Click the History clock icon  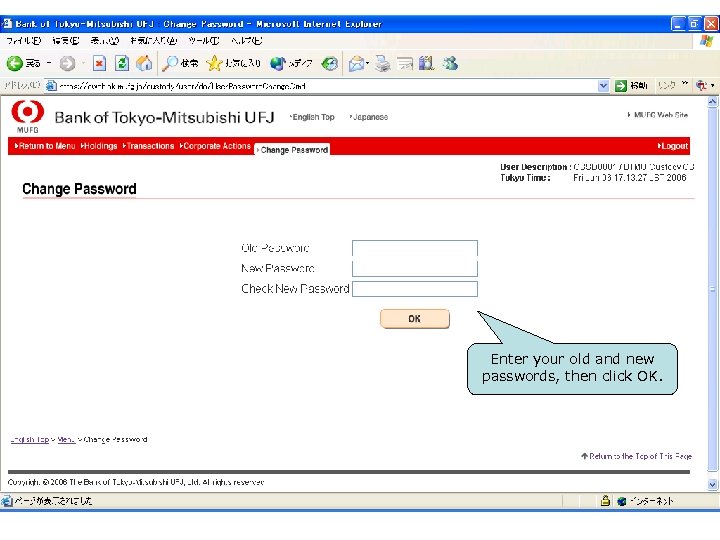pyautogui.click(x=330, y=63)
